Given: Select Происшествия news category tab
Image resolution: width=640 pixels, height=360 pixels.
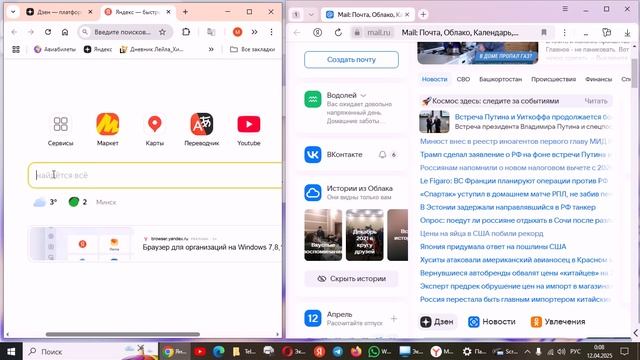Looking at the screenshot, I should 553,79.
